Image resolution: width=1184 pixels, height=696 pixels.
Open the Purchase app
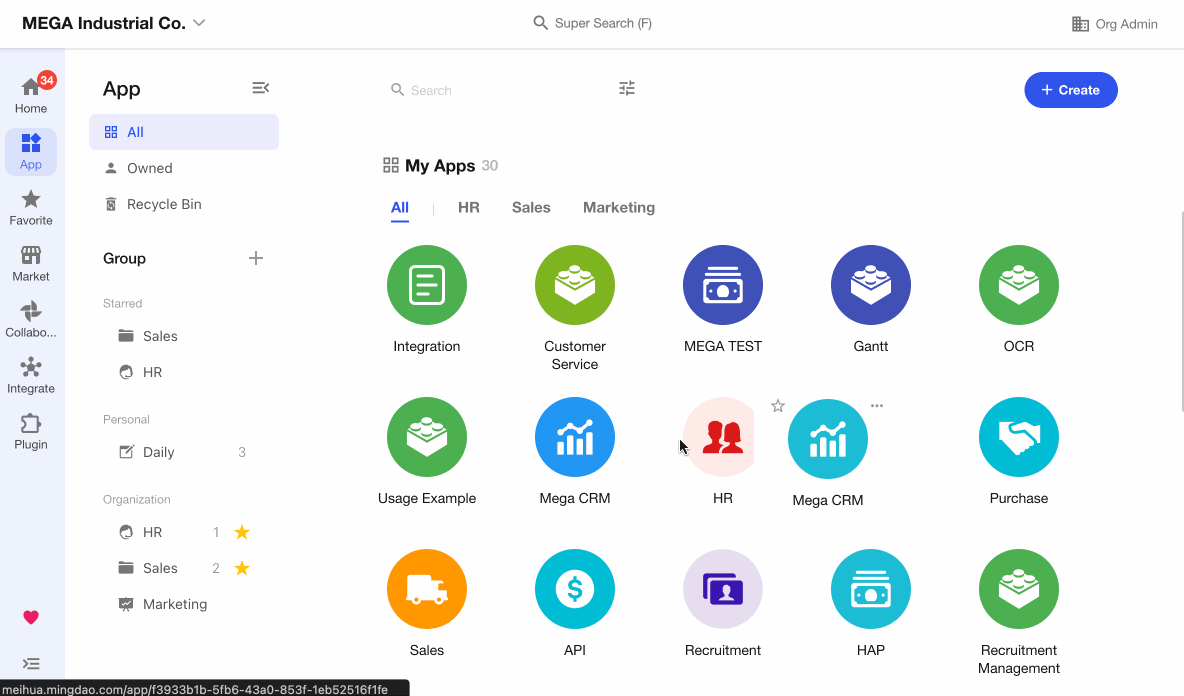tap(1018, 438)
